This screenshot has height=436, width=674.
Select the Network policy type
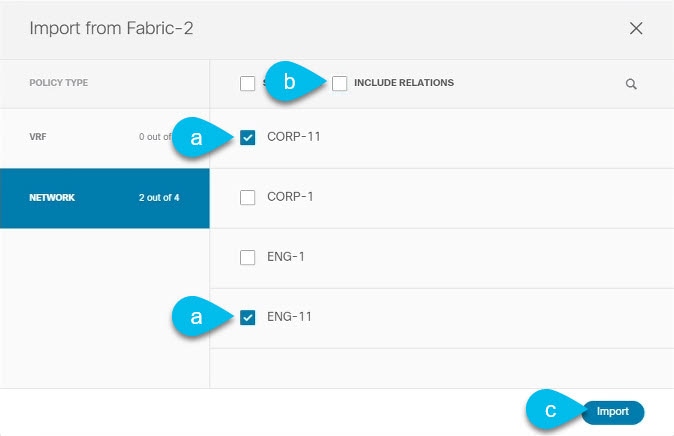105,198
